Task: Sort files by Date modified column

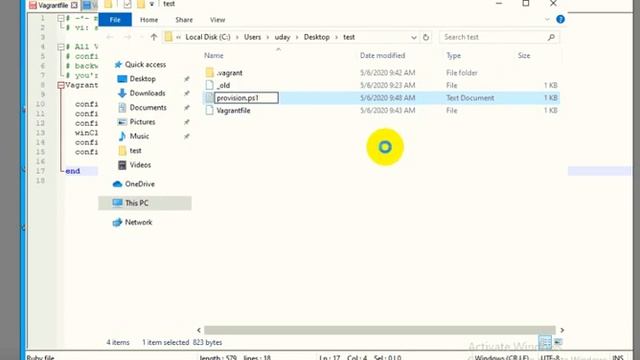Action: pyautogui.click(x=382, y=56)
